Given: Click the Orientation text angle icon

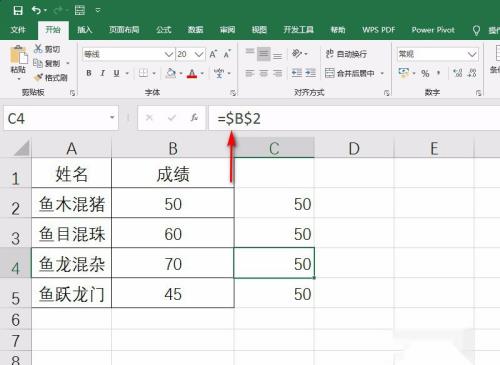Looking at the screenshot, I should [x=297, y=53].
